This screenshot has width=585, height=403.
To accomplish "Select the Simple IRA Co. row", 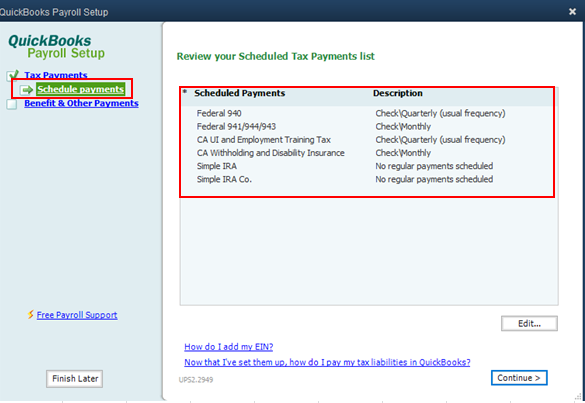I will coord(367,179).
